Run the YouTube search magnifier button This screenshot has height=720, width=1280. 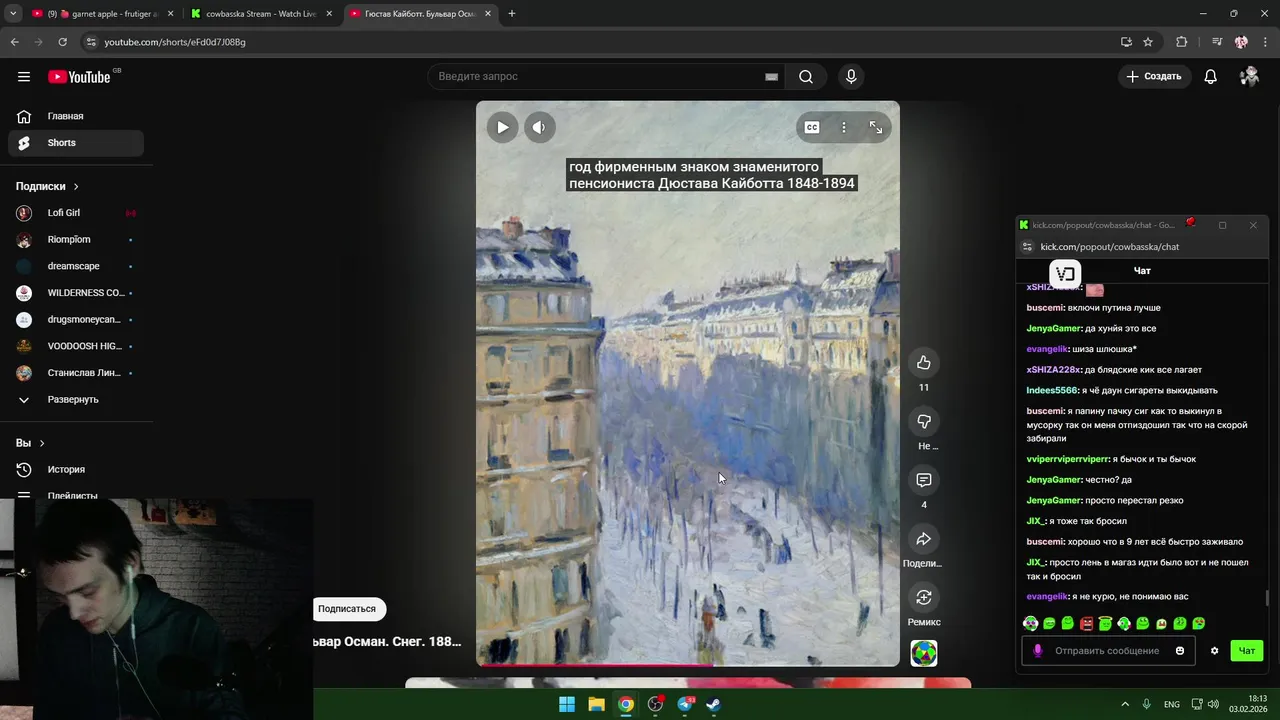tap(806, 77)
